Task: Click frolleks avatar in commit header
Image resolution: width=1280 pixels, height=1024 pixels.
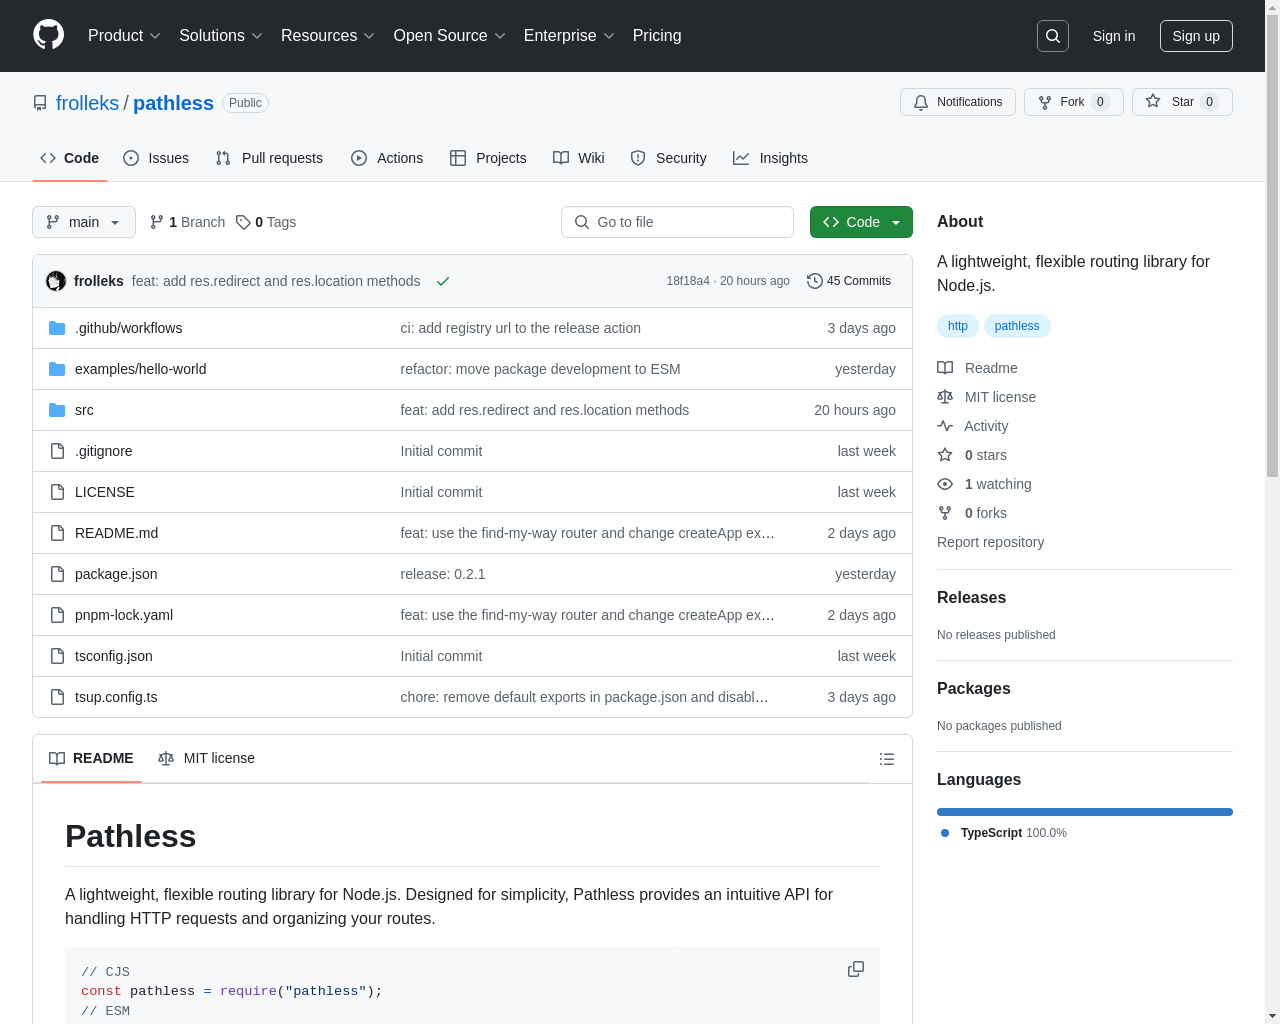Action: coord(56,281)
